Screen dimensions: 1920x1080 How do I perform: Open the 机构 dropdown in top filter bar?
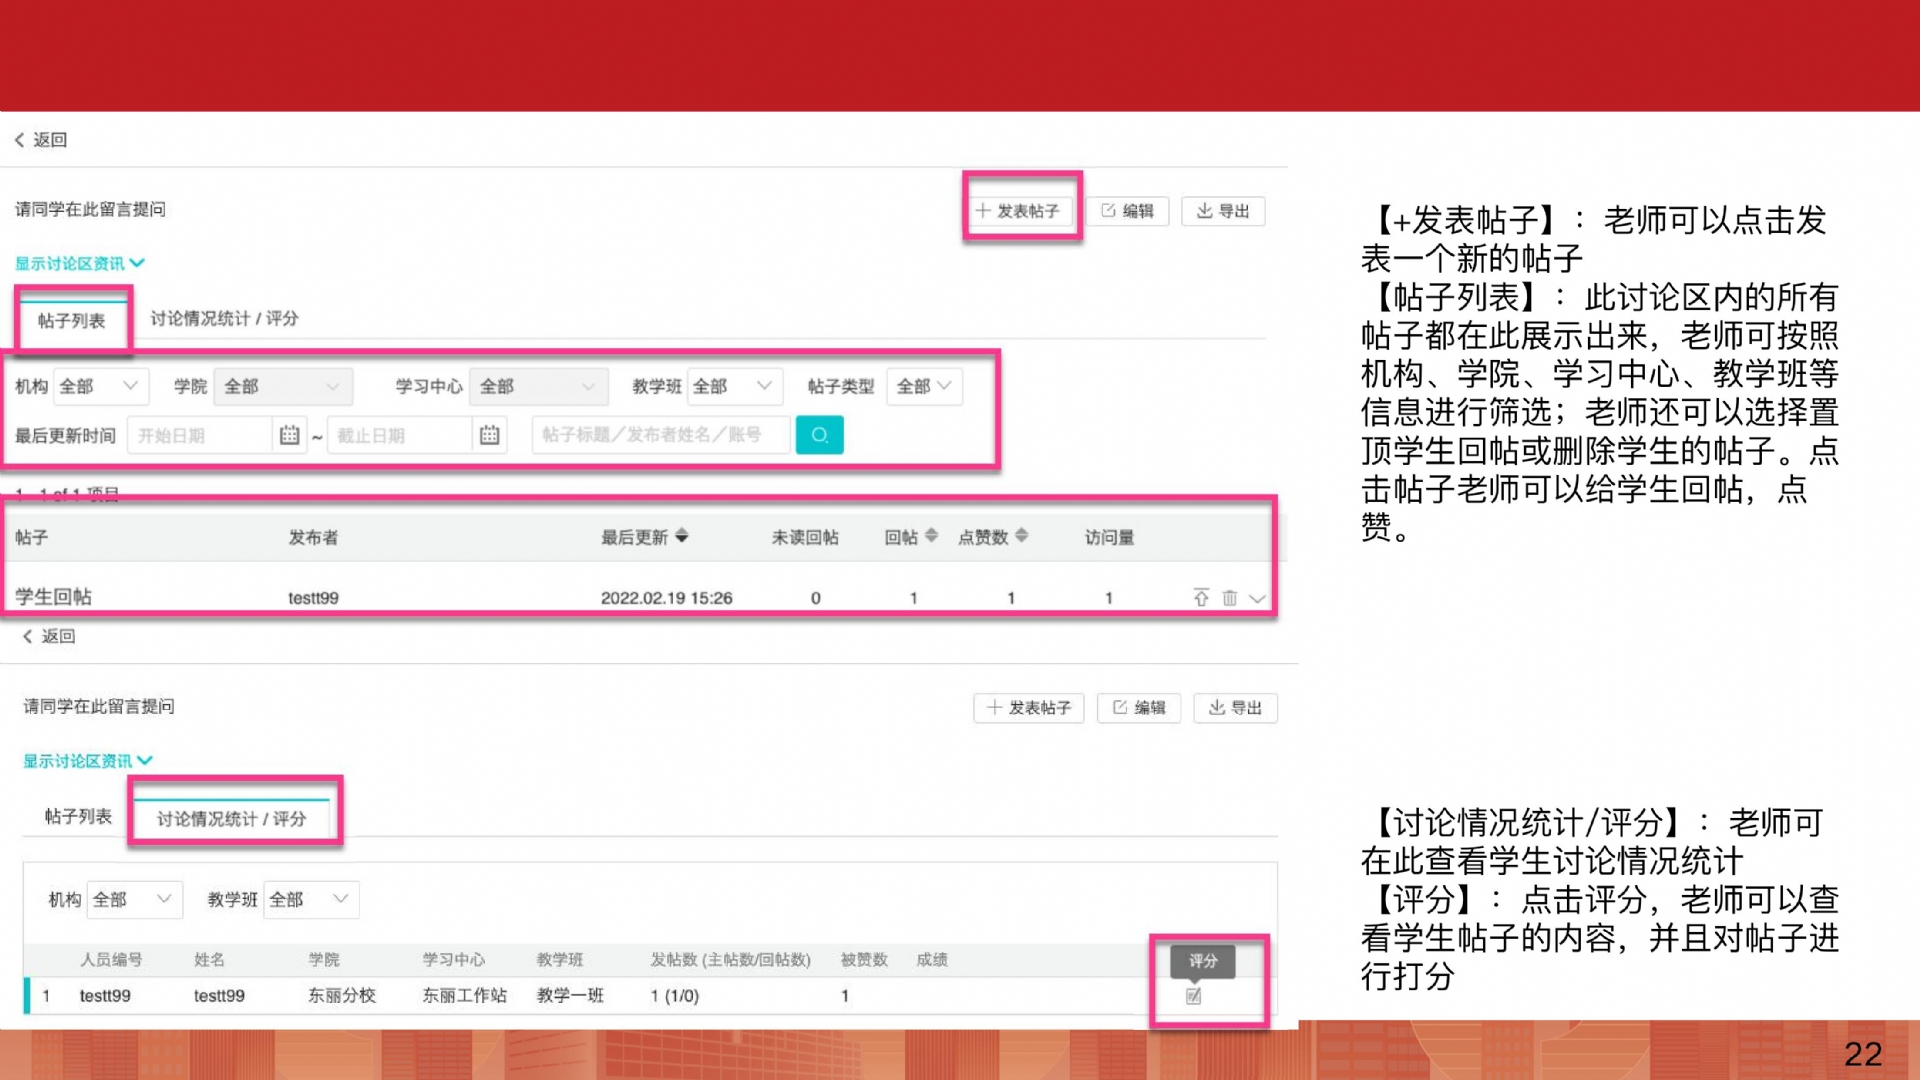click(x=99, y=386)
